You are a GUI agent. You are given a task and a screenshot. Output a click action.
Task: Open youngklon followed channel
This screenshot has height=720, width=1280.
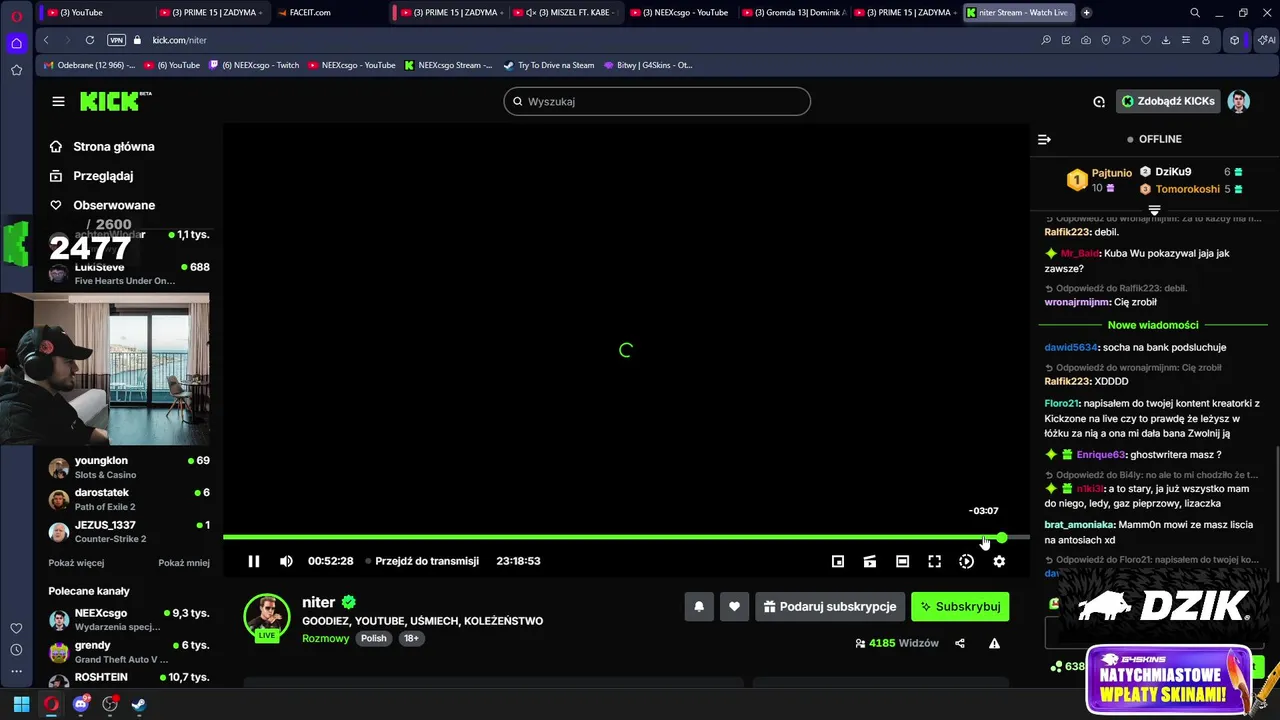tap(128, 467)
